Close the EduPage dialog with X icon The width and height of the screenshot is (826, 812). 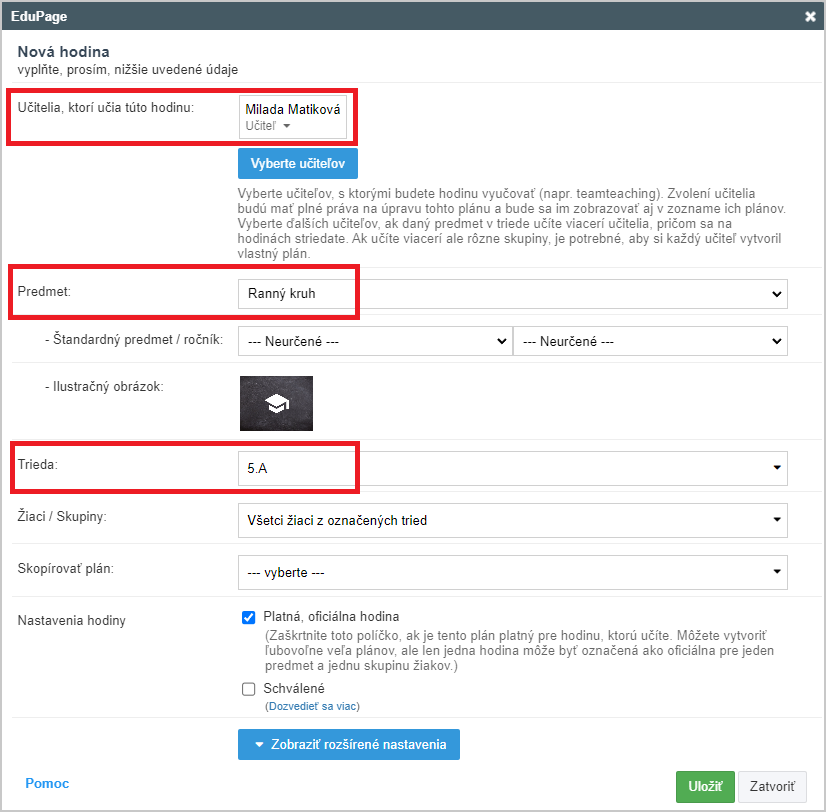coord(810,17)
